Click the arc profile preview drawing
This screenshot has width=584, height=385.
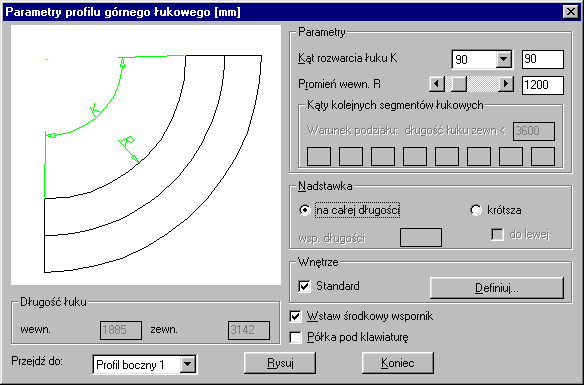pos(146,155)
